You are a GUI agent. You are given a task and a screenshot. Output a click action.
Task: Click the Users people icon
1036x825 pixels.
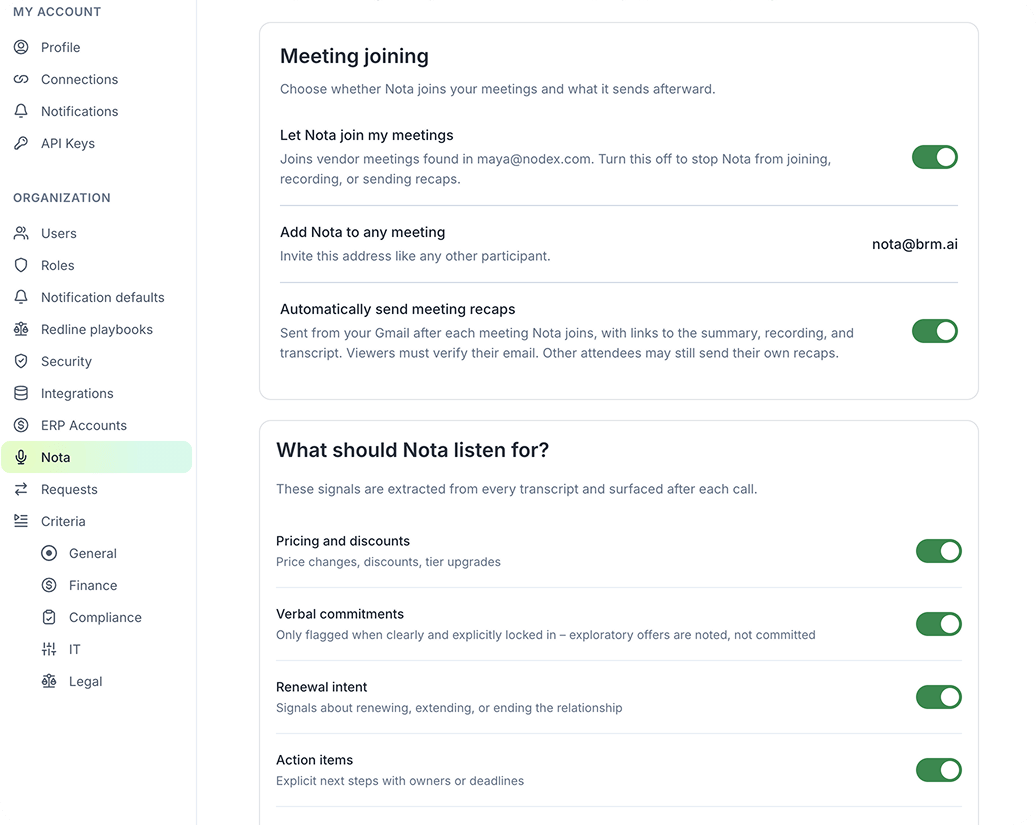[21, 233]
